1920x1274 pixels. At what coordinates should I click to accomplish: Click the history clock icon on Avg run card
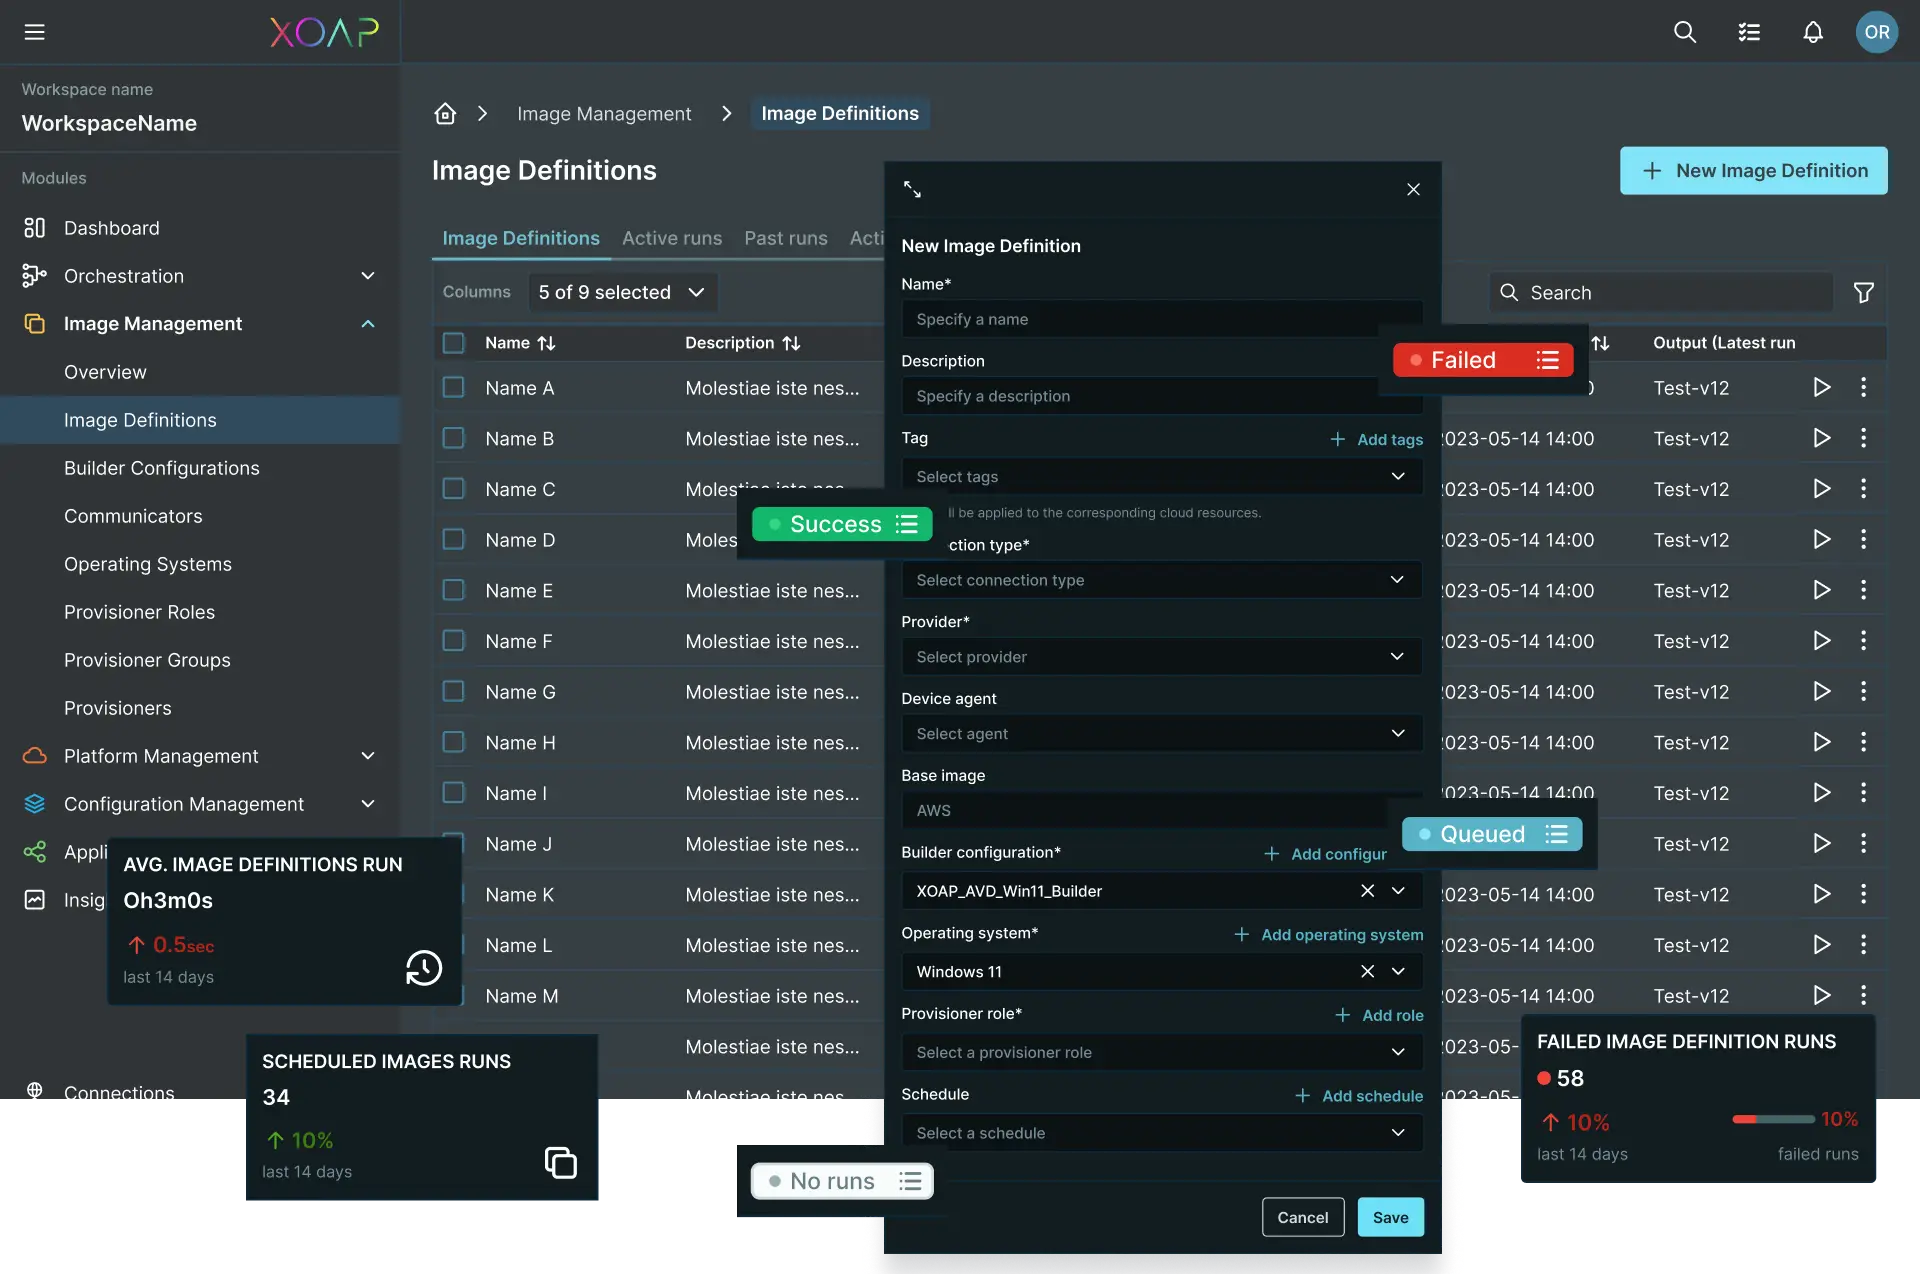[x=424, y=967]
